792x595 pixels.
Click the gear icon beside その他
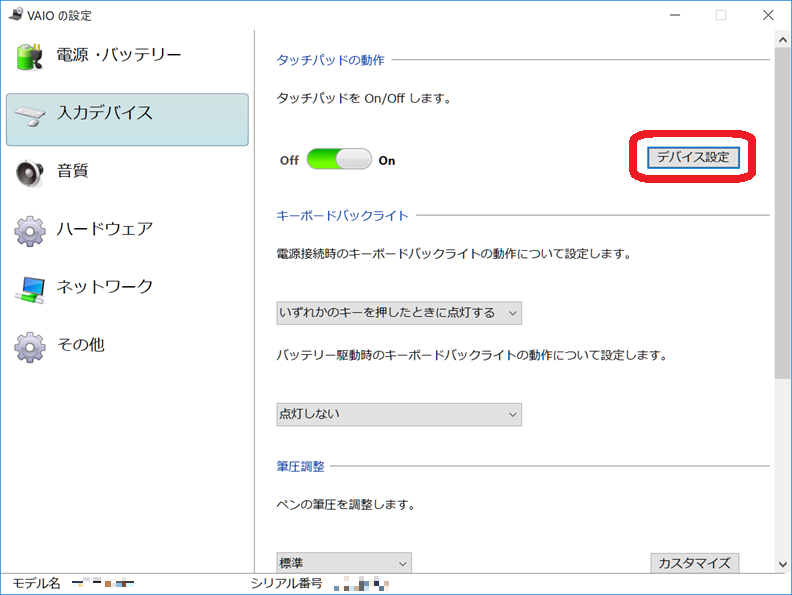coord(30,347)
